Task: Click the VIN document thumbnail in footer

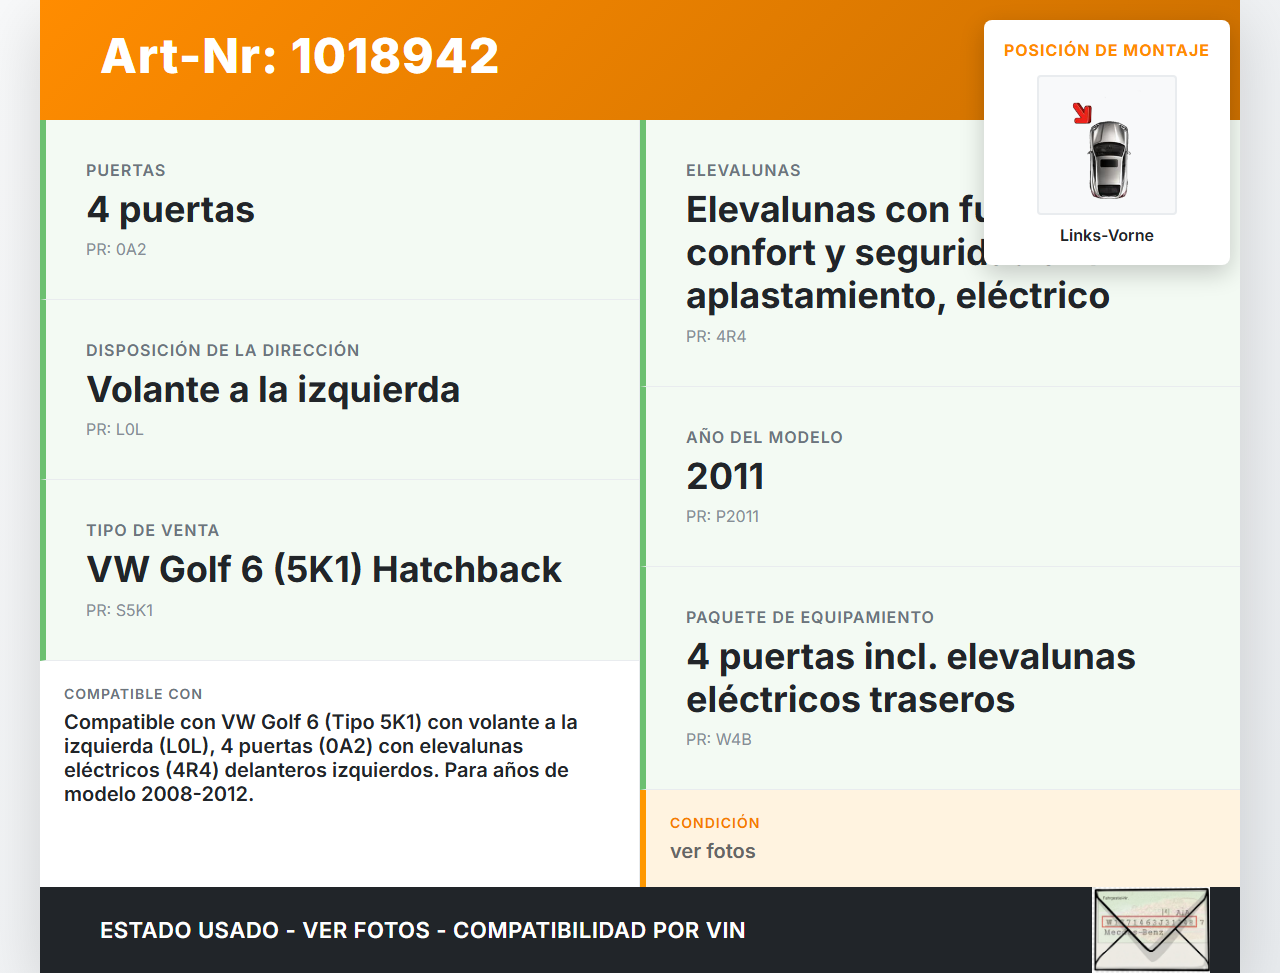Action: pos(1150,929)
